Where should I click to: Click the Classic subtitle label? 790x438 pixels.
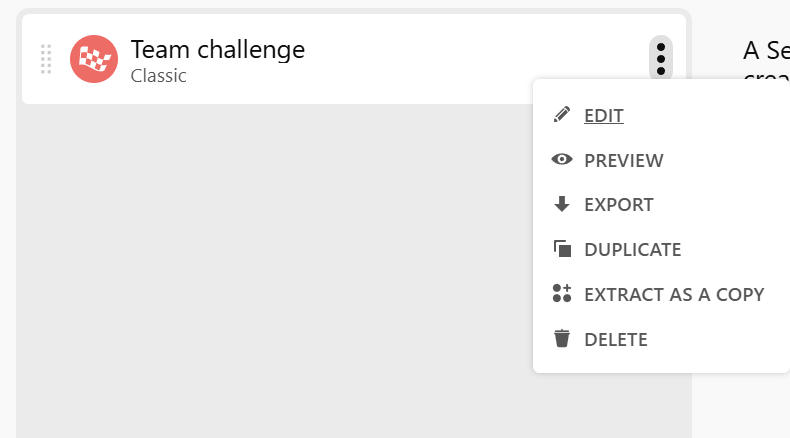tap(159, 76)
